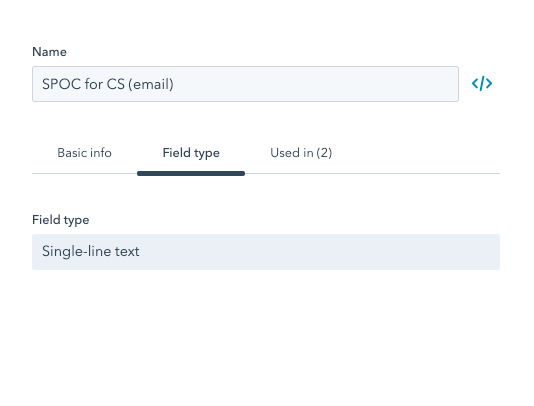Click the Name label above the input
The image size is (534, 406).
point(49,52)
